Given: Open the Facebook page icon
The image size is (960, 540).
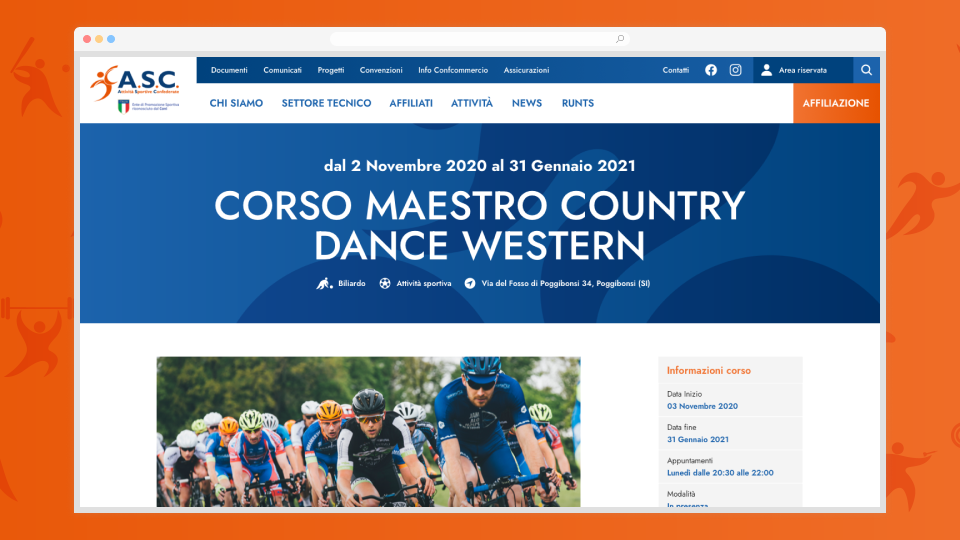Looking at the screenshot, I should click(711, 70).
